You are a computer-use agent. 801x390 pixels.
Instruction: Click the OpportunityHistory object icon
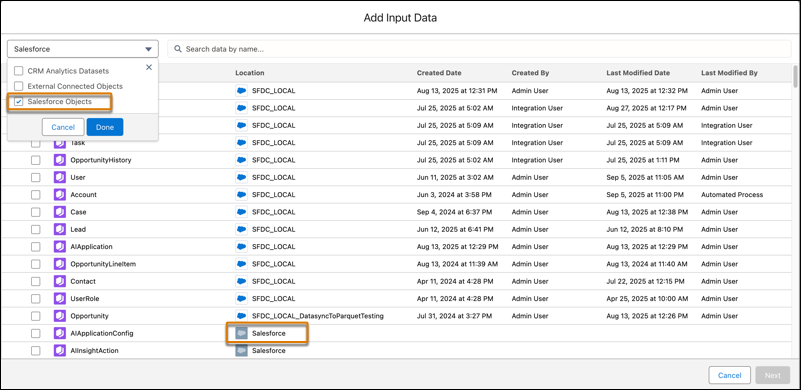60,160
